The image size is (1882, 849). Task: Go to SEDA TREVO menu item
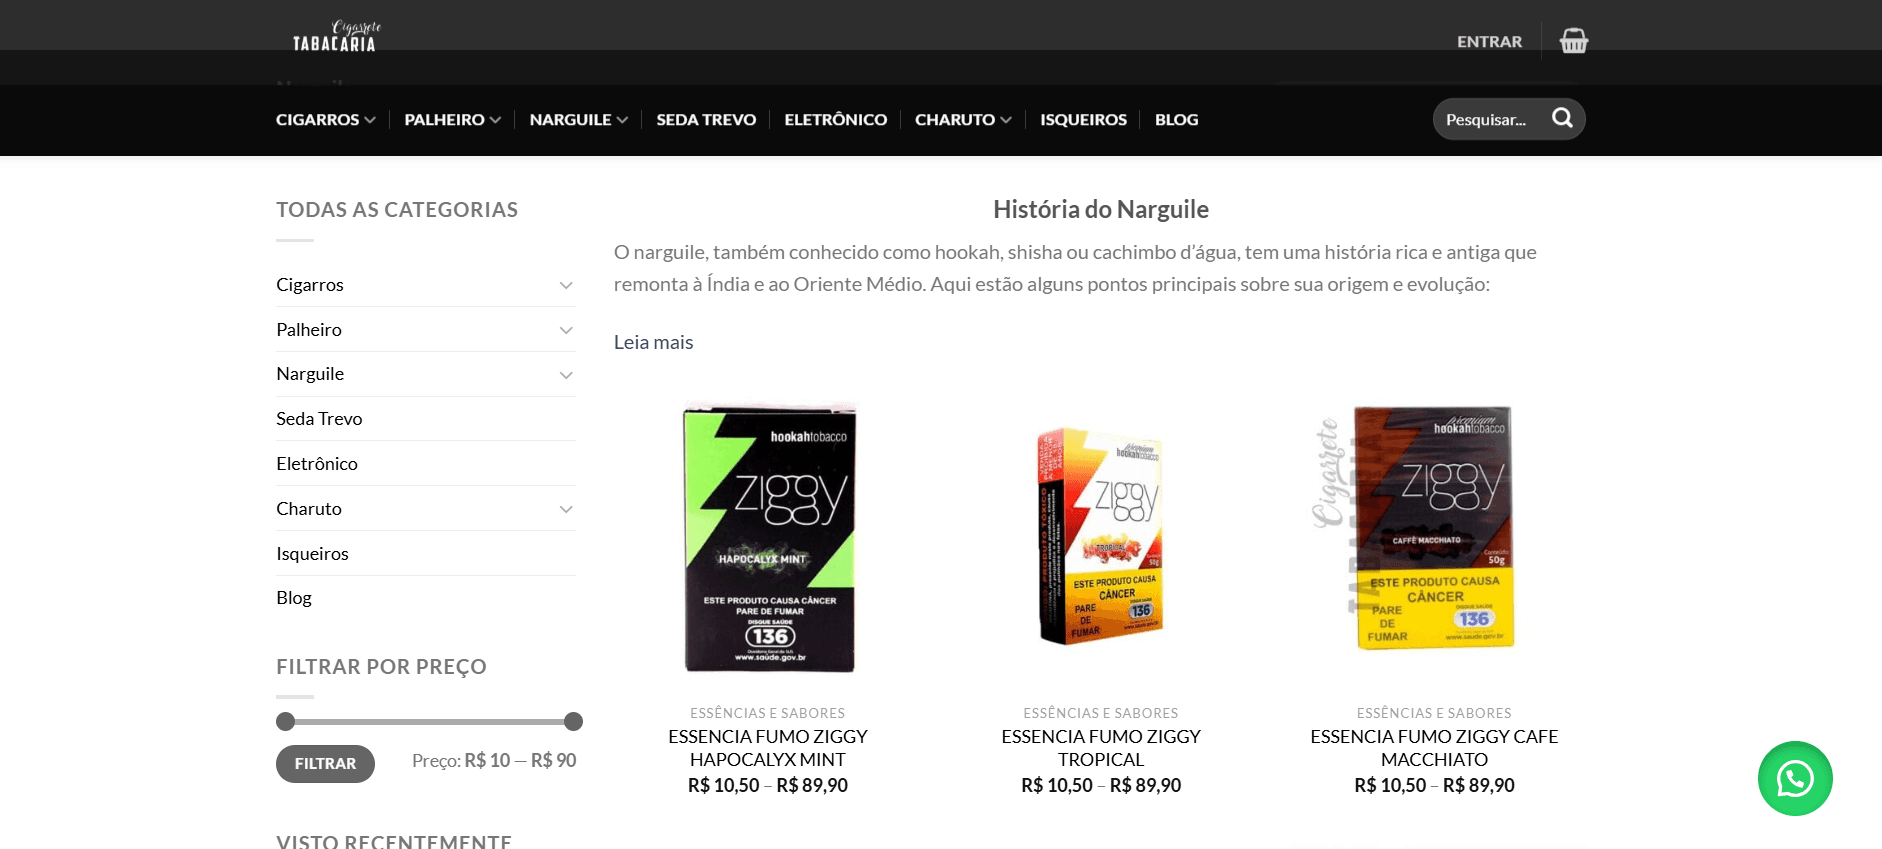pyautogui.click(x=706, y=119)
